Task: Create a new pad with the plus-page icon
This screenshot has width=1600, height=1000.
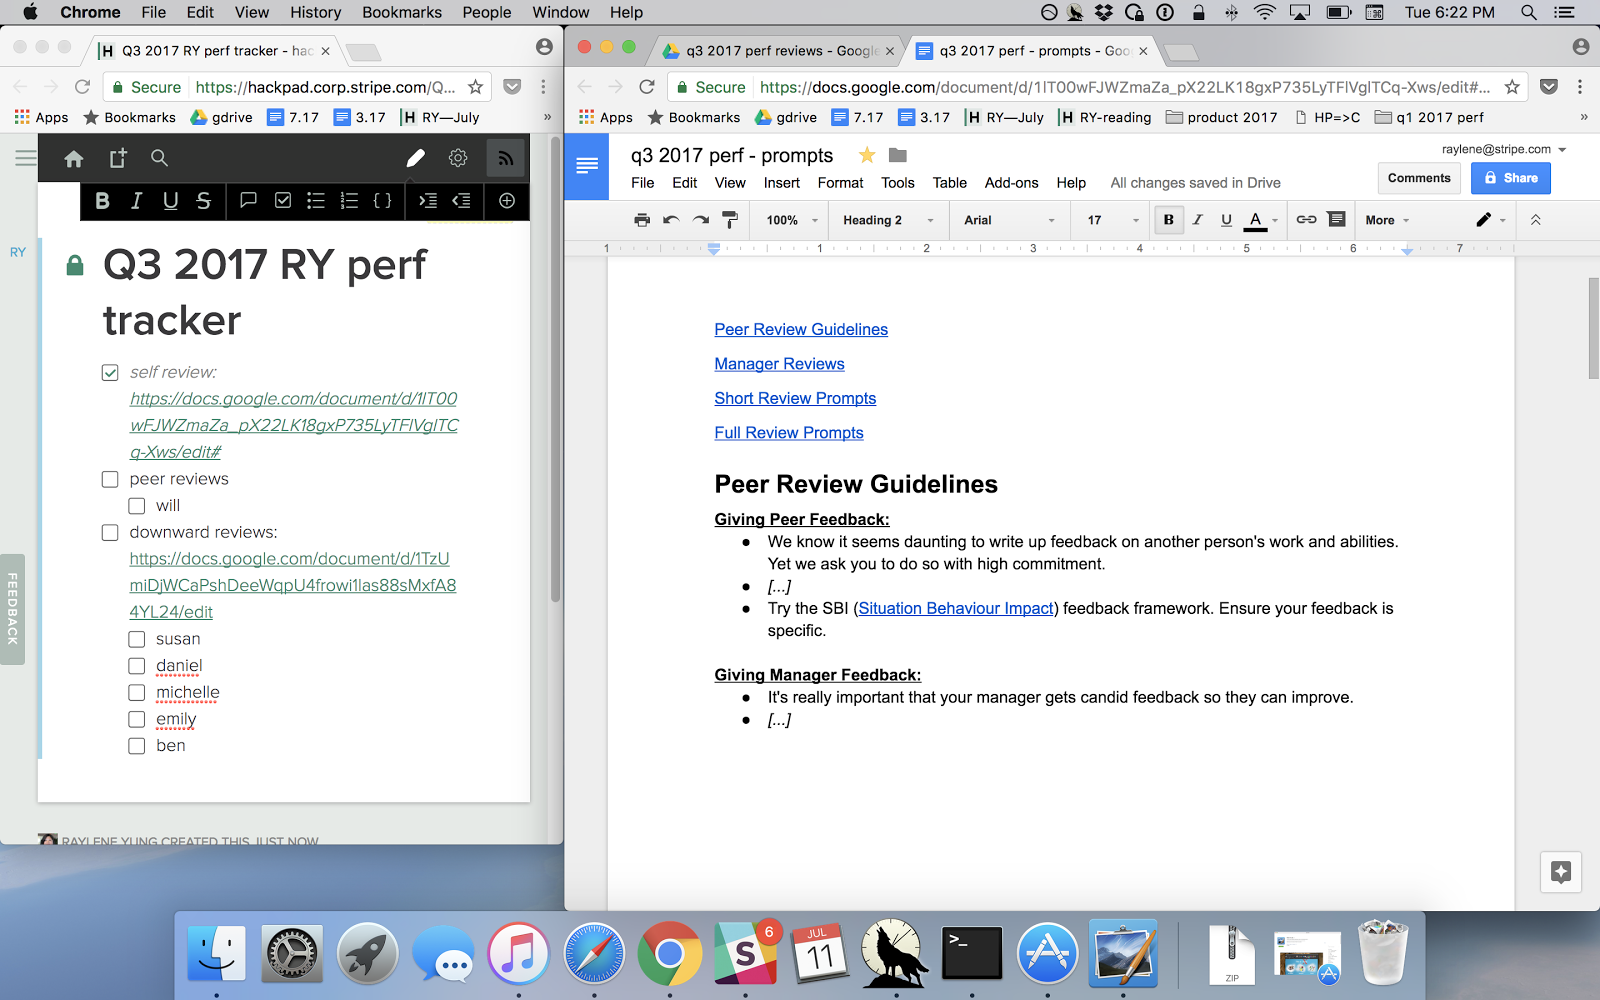Action: (118, 158)
